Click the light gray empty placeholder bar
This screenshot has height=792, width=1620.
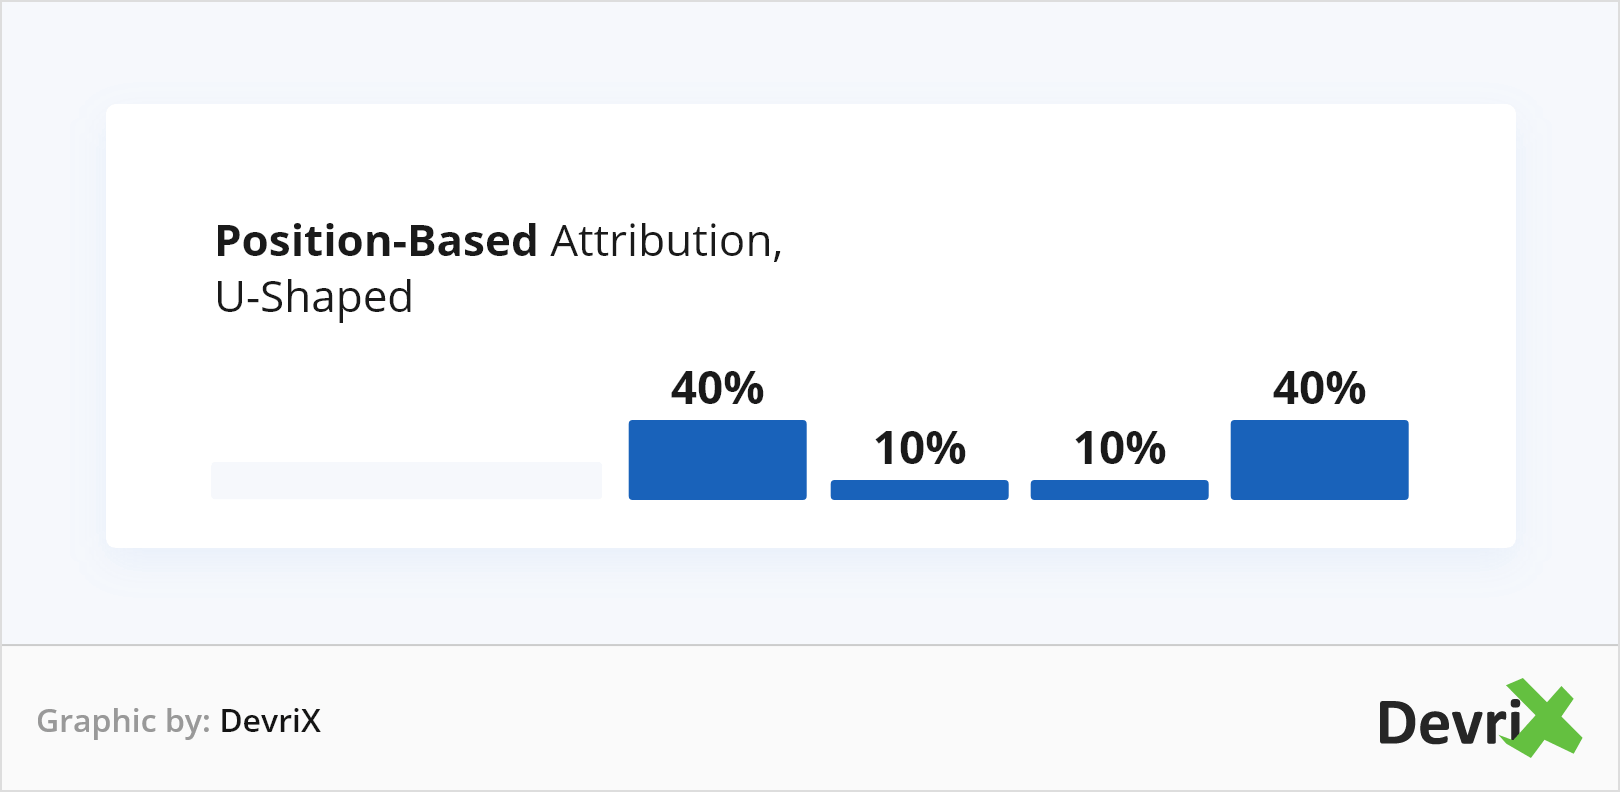pos(406,480)
